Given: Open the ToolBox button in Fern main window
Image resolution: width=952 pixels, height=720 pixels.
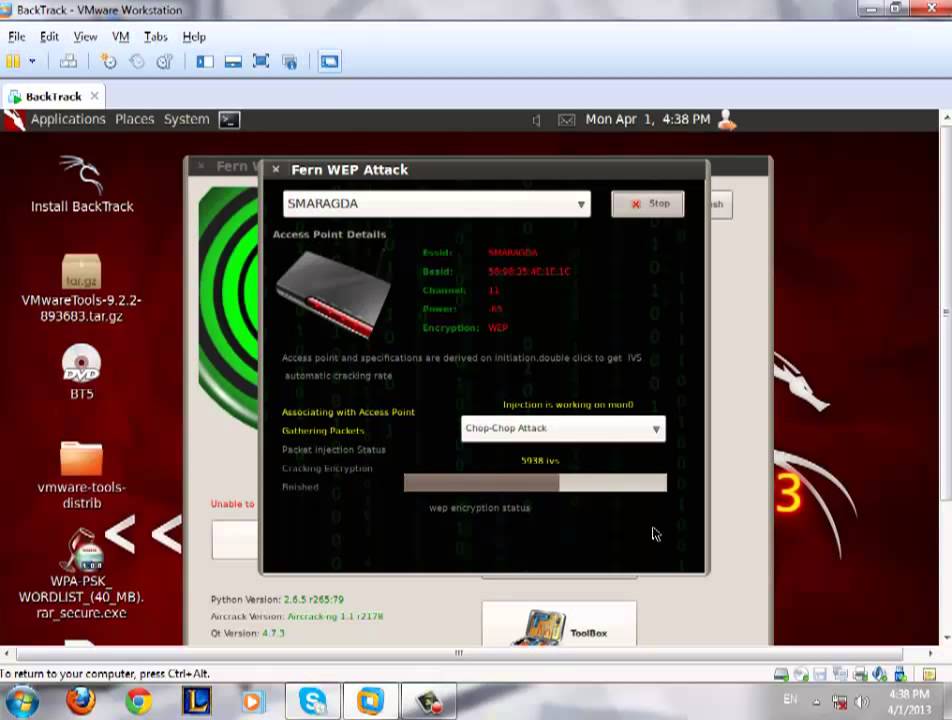Looking at the screenshot, I should pos(559,624).
